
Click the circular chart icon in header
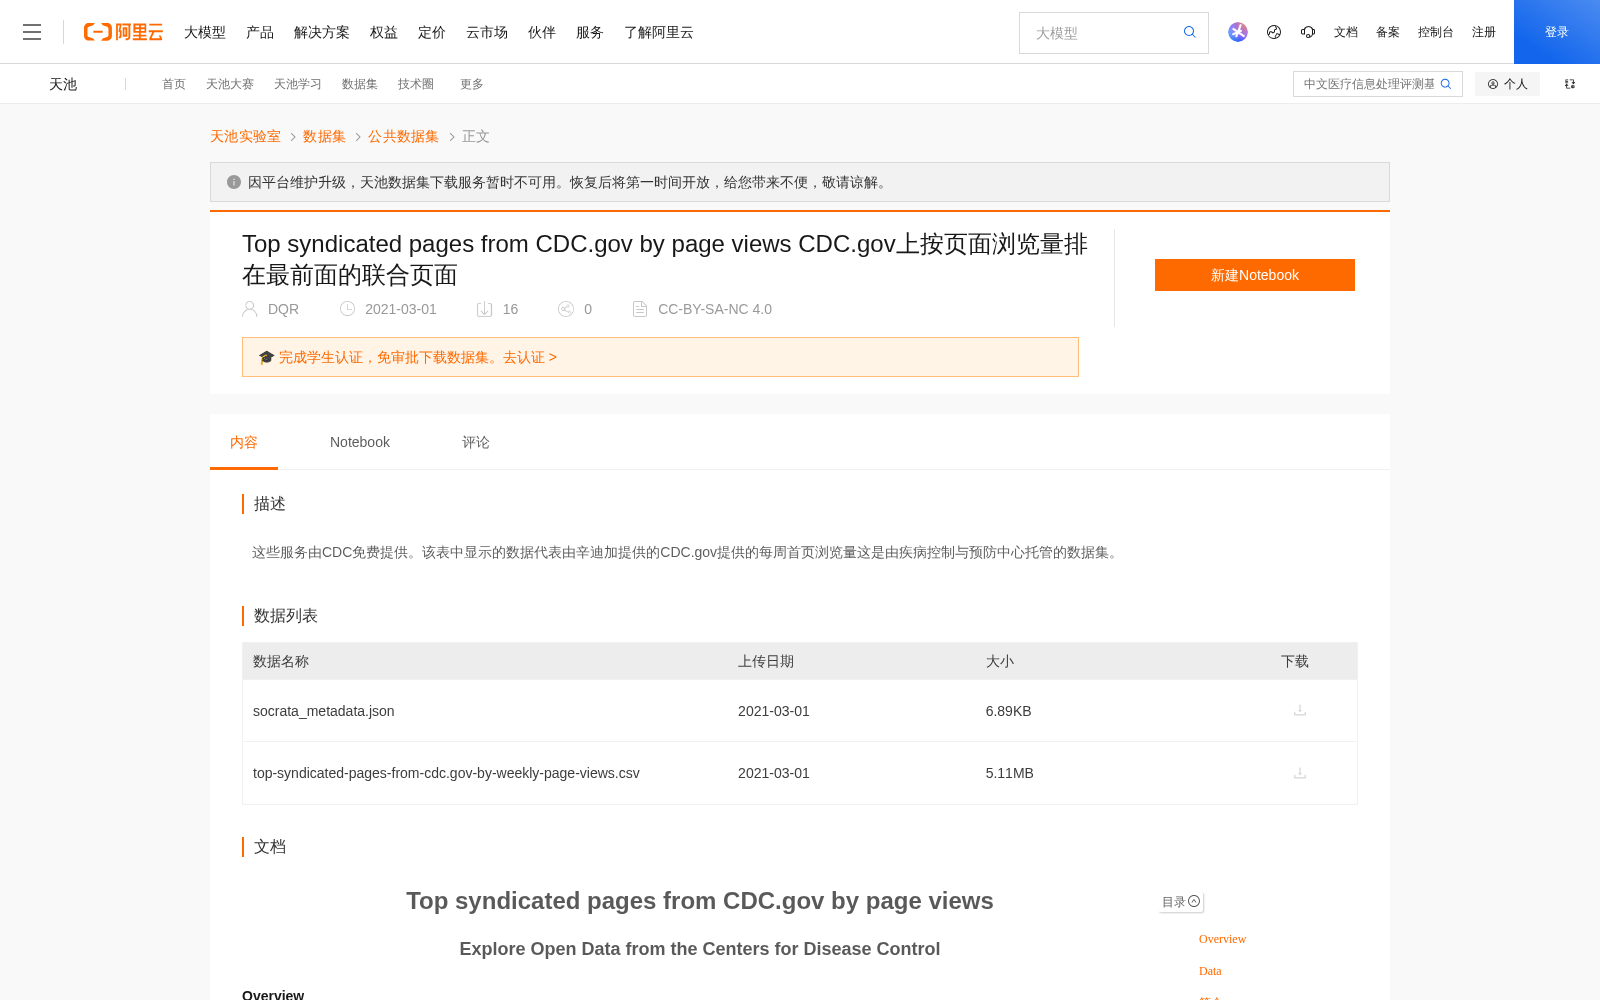(1274, 32)
